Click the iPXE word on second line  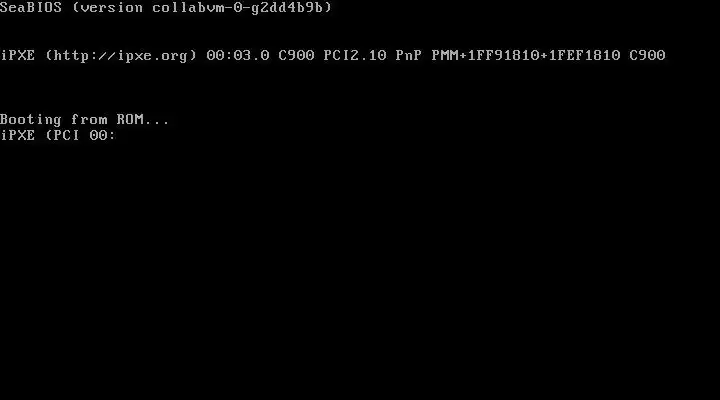tap(17, 55)
